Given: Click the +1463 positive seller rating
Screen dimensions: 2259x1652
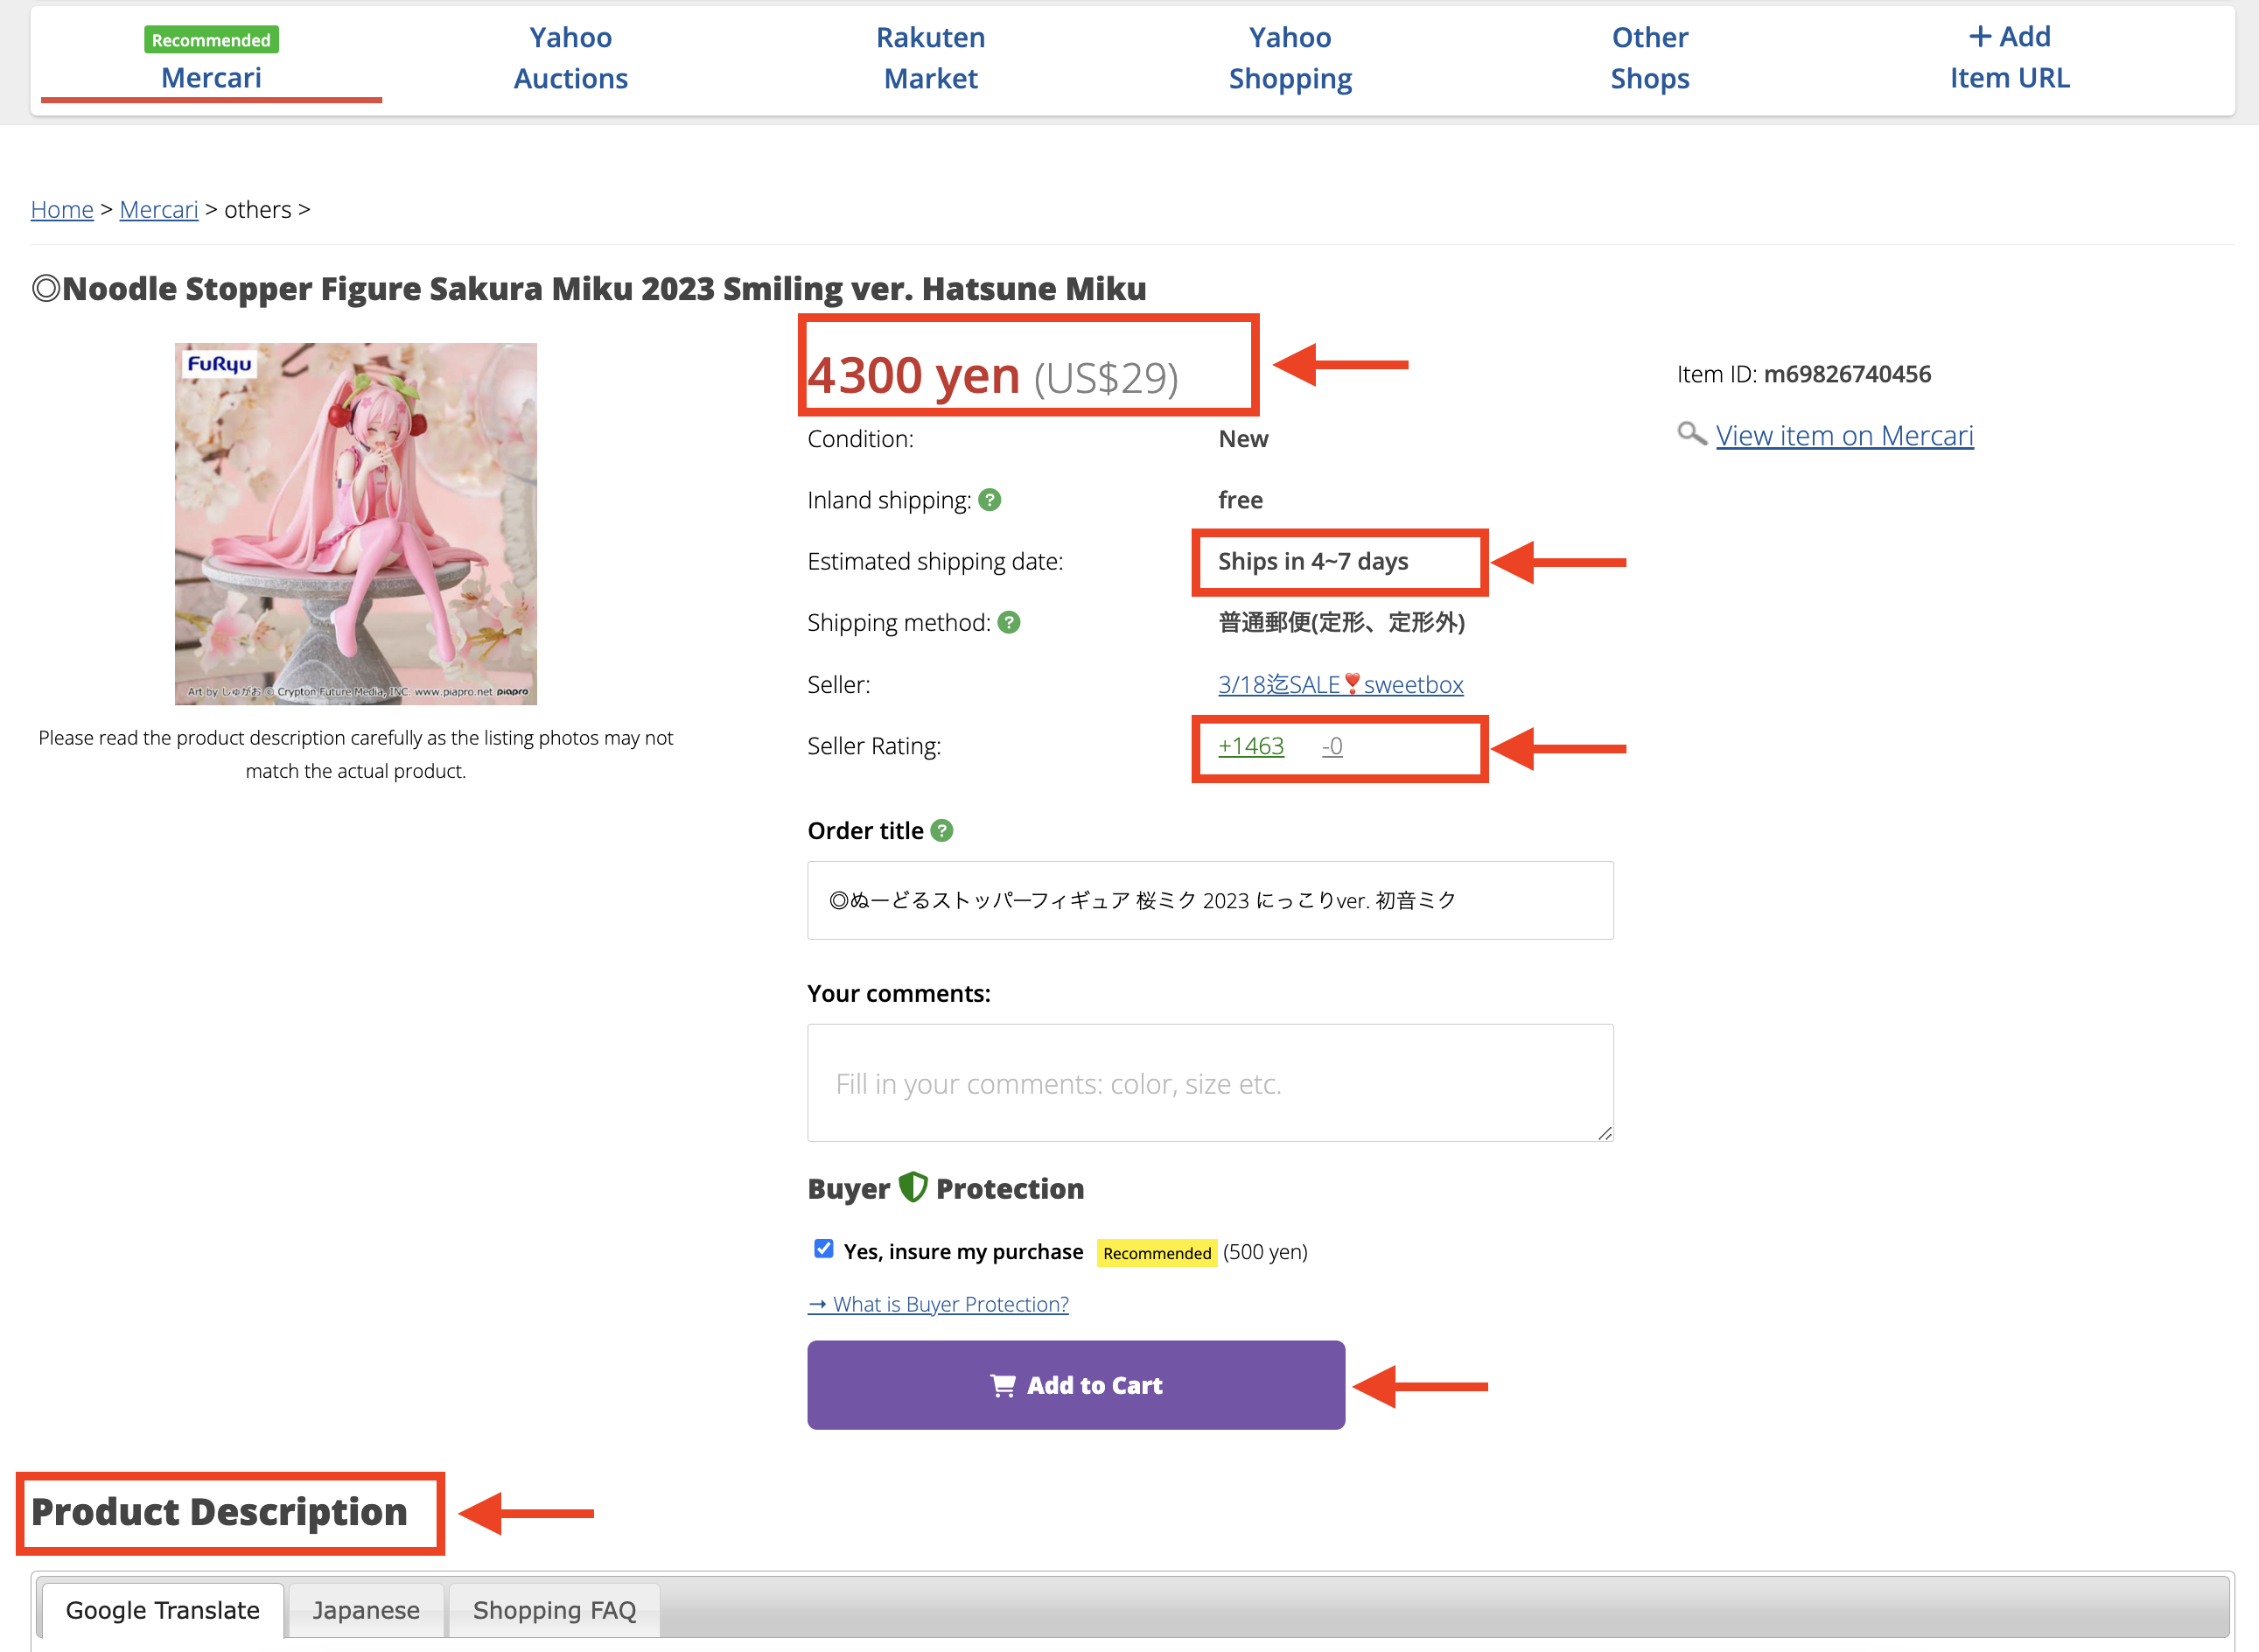Looking at the screenshot, I should pos(1250,746).
